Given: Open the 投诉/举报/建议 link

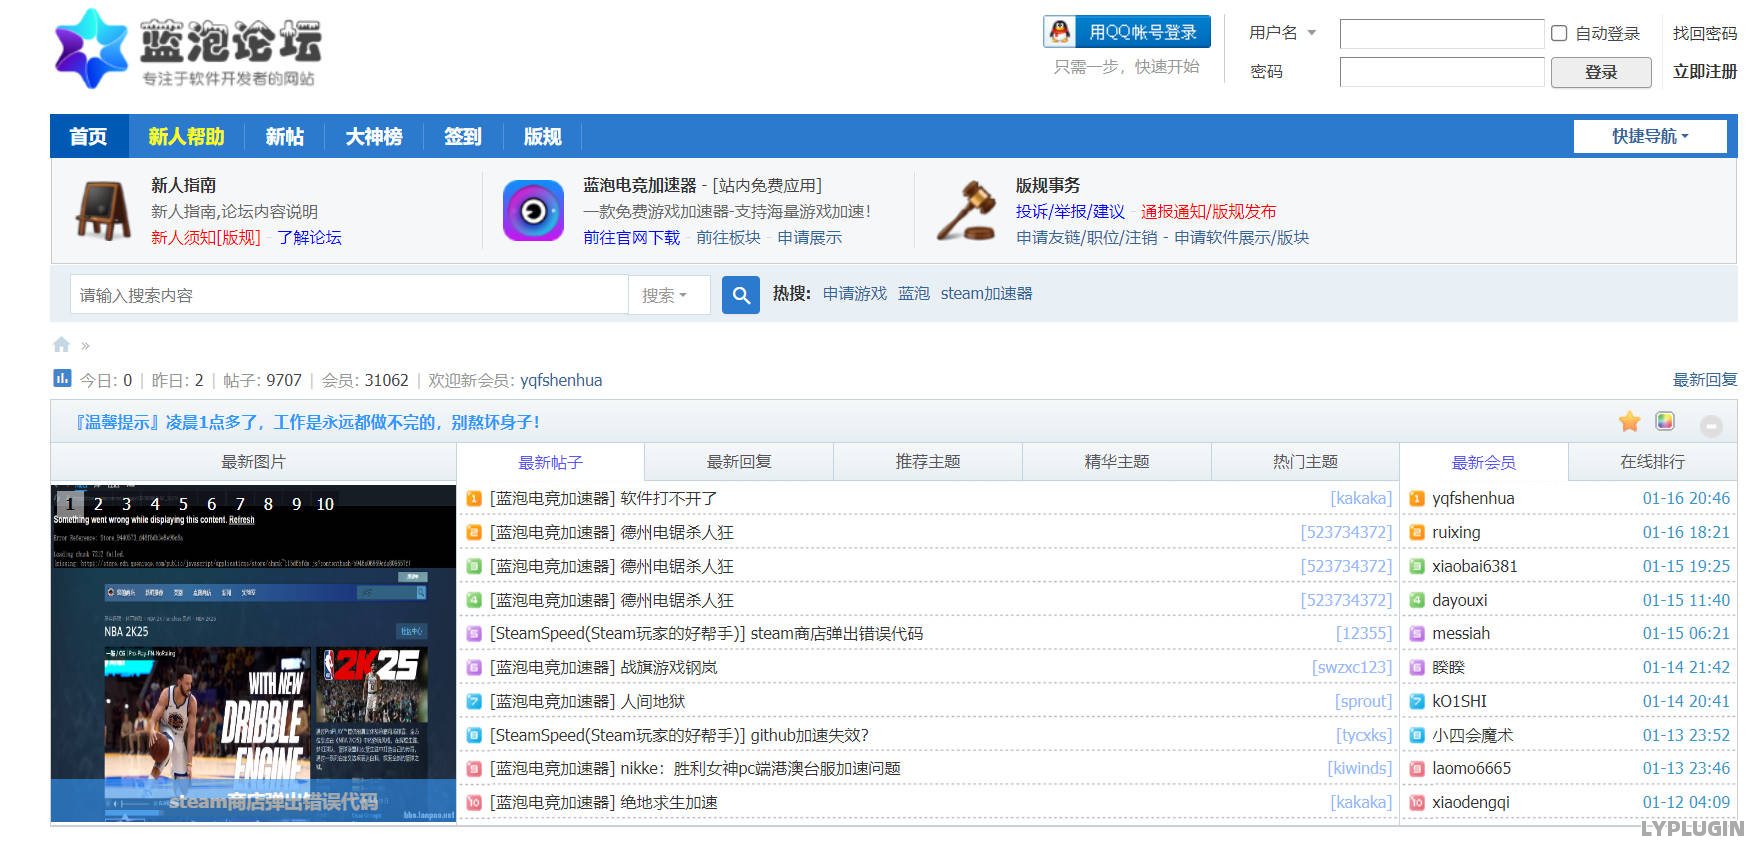Looking at the screenshot, I should coord(1070,212).
